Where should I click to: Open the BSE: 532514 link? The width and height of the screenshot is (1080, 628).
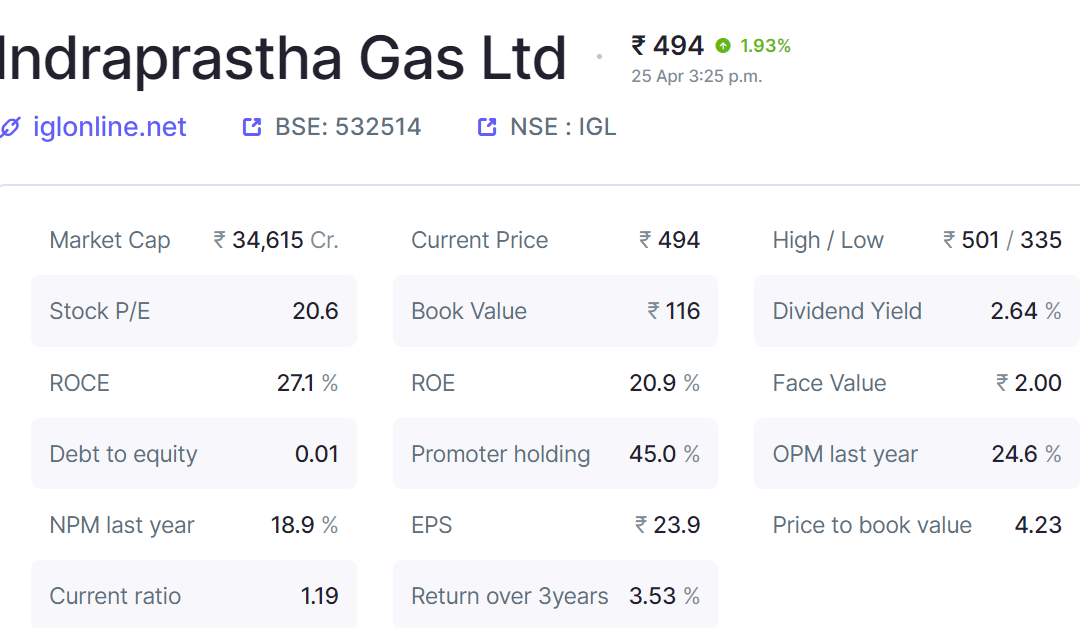348,127
